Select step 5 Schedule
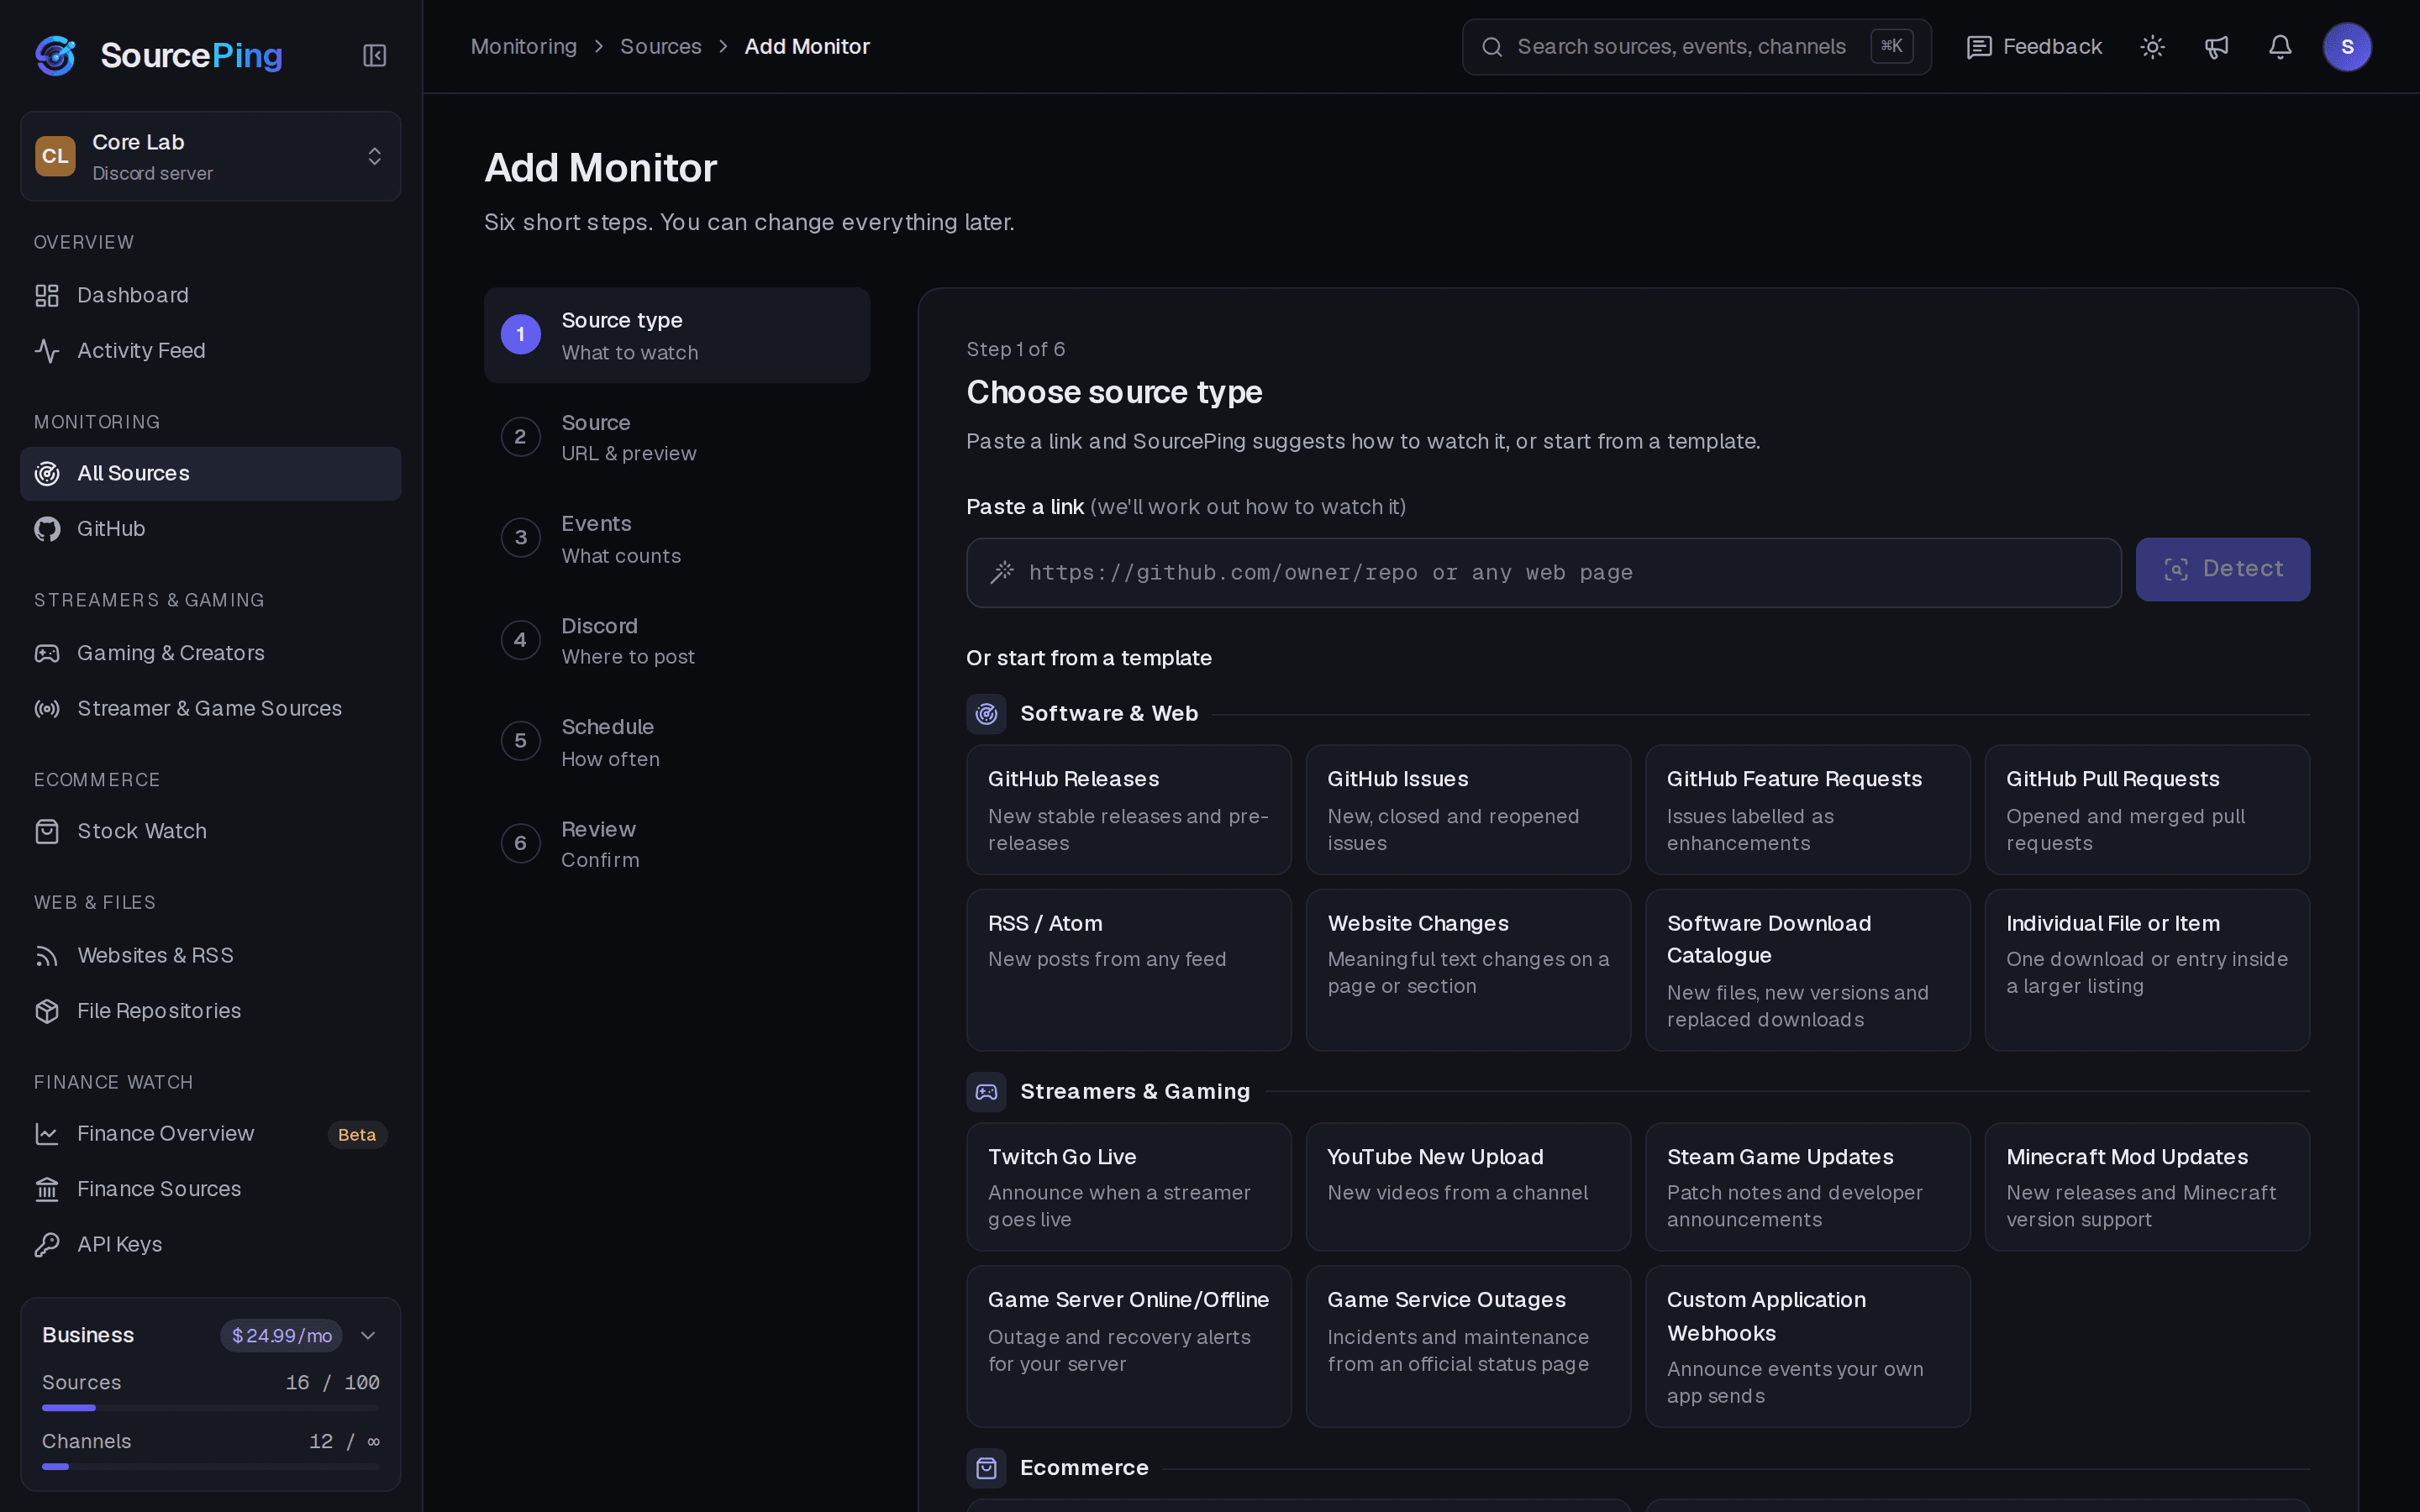 [x=677, y=742]
